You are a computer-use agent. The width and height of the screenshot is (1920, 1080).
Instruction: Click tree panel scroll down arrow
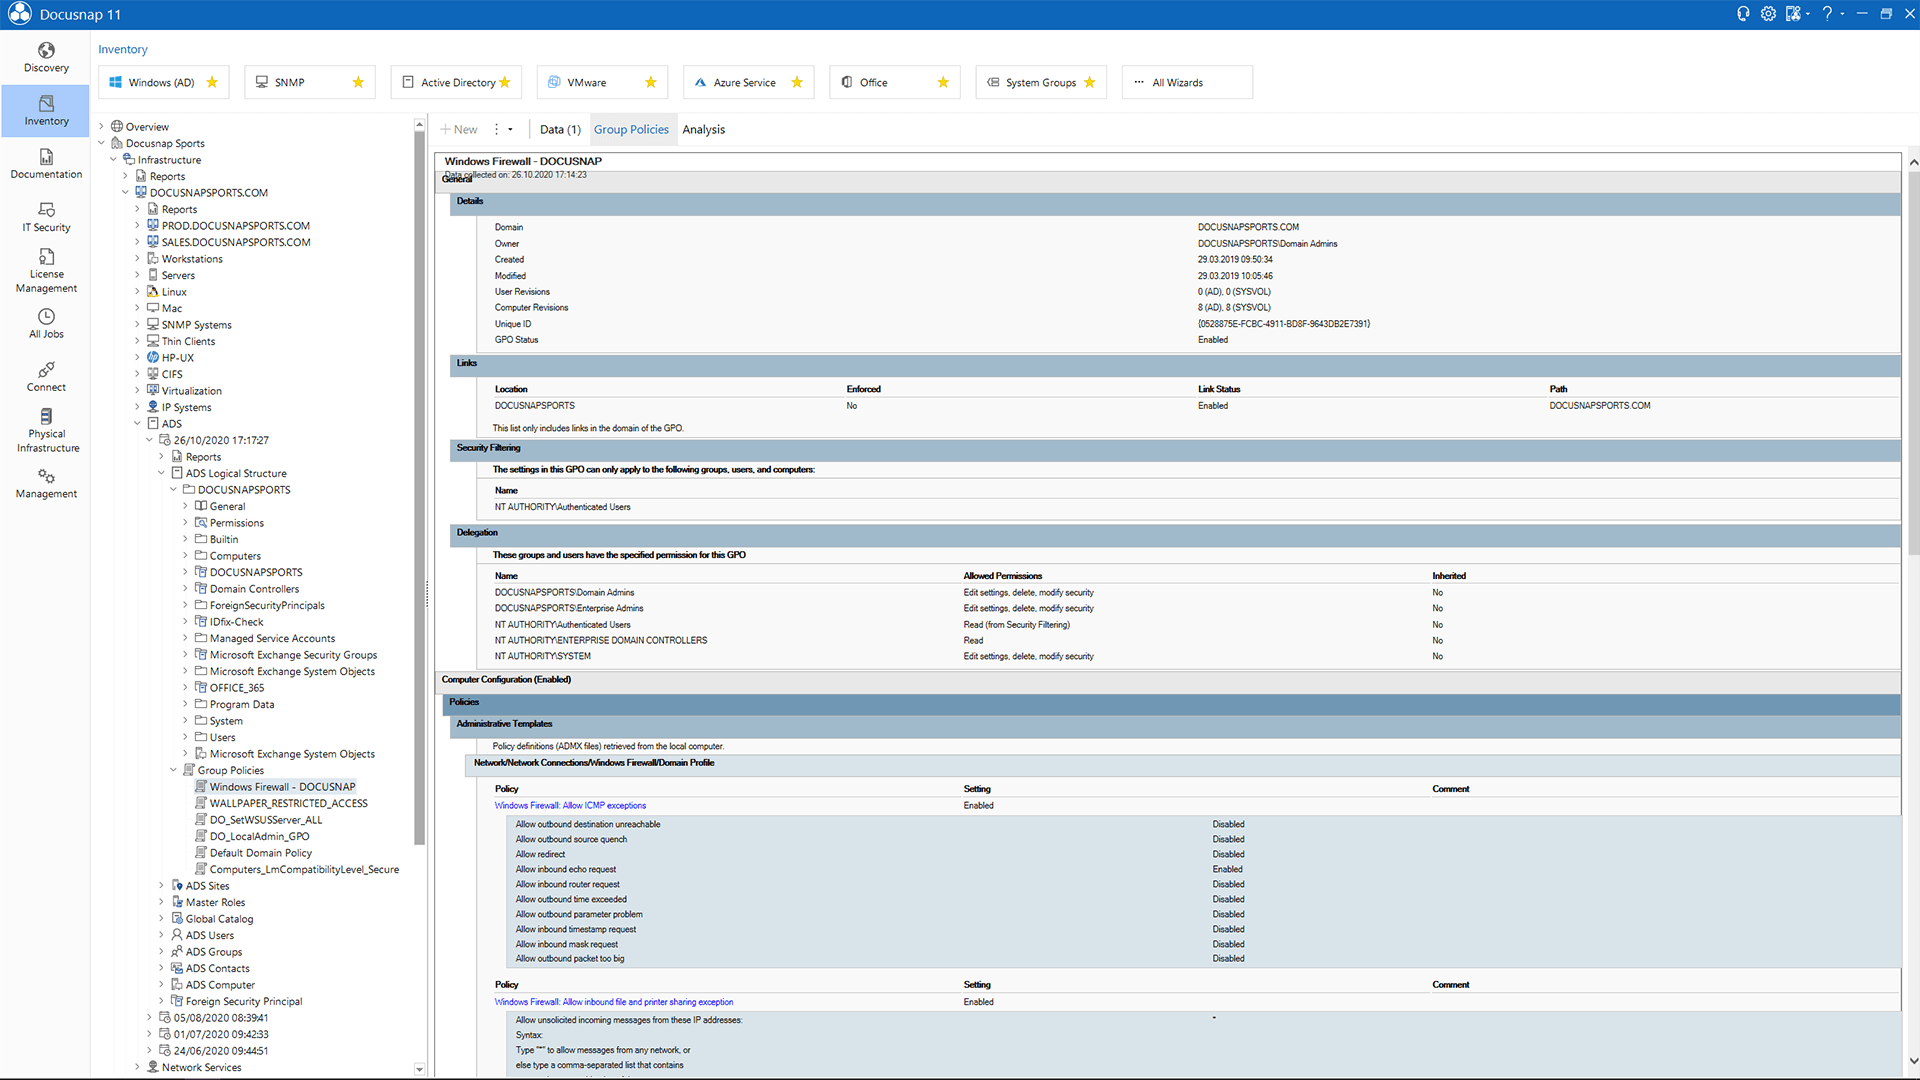419,1069
